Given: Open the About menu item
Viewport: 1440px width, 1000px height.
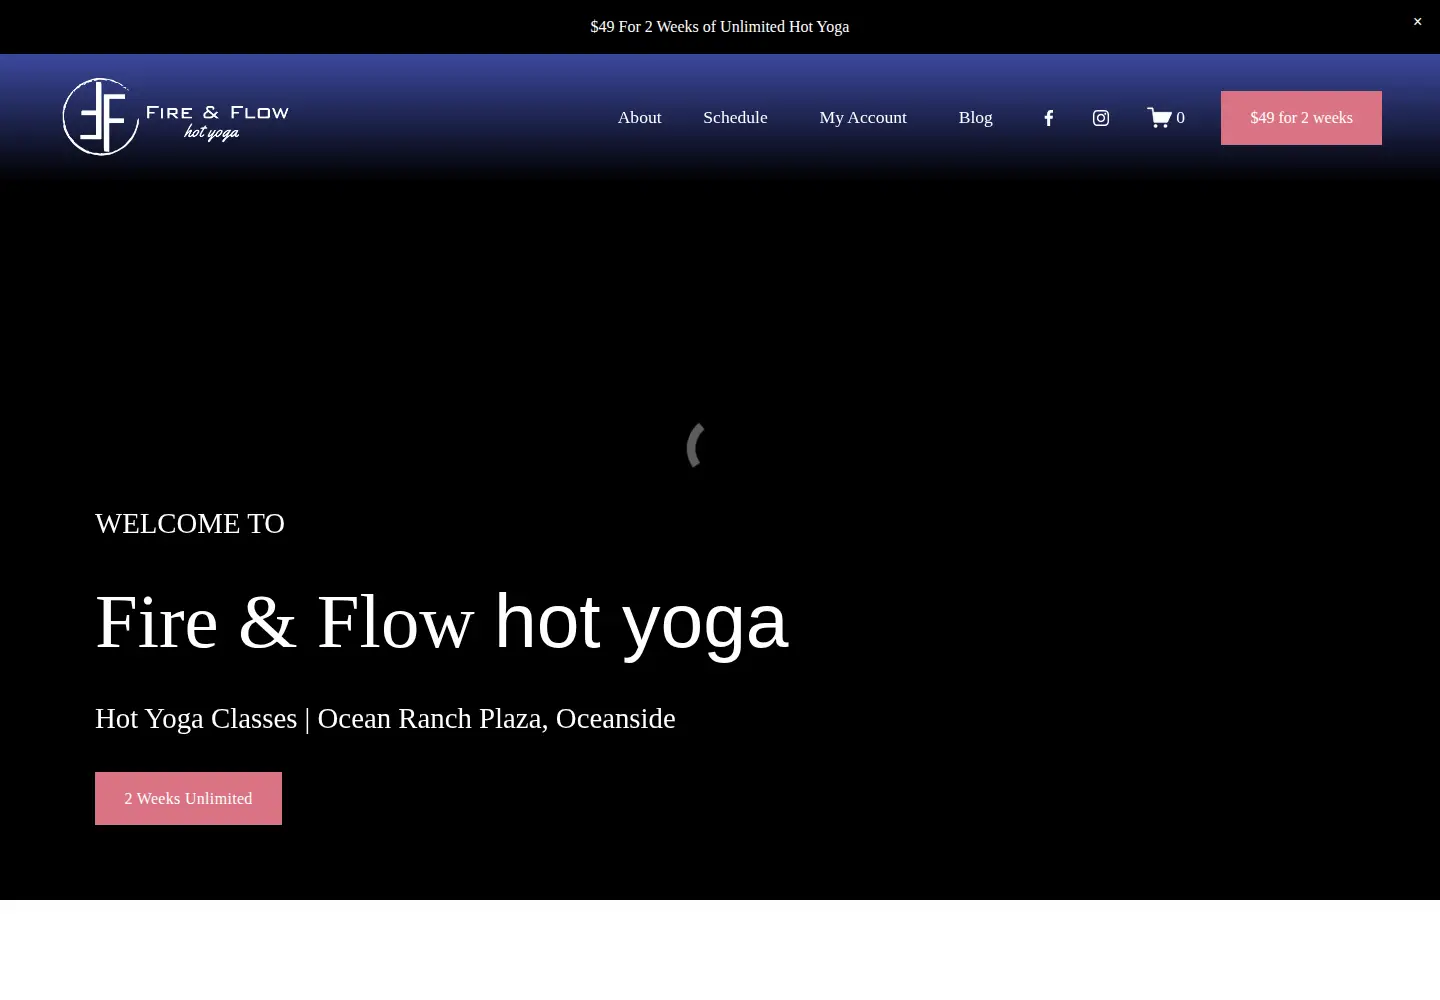Looking at the screenshot, I should click(639, 118).
